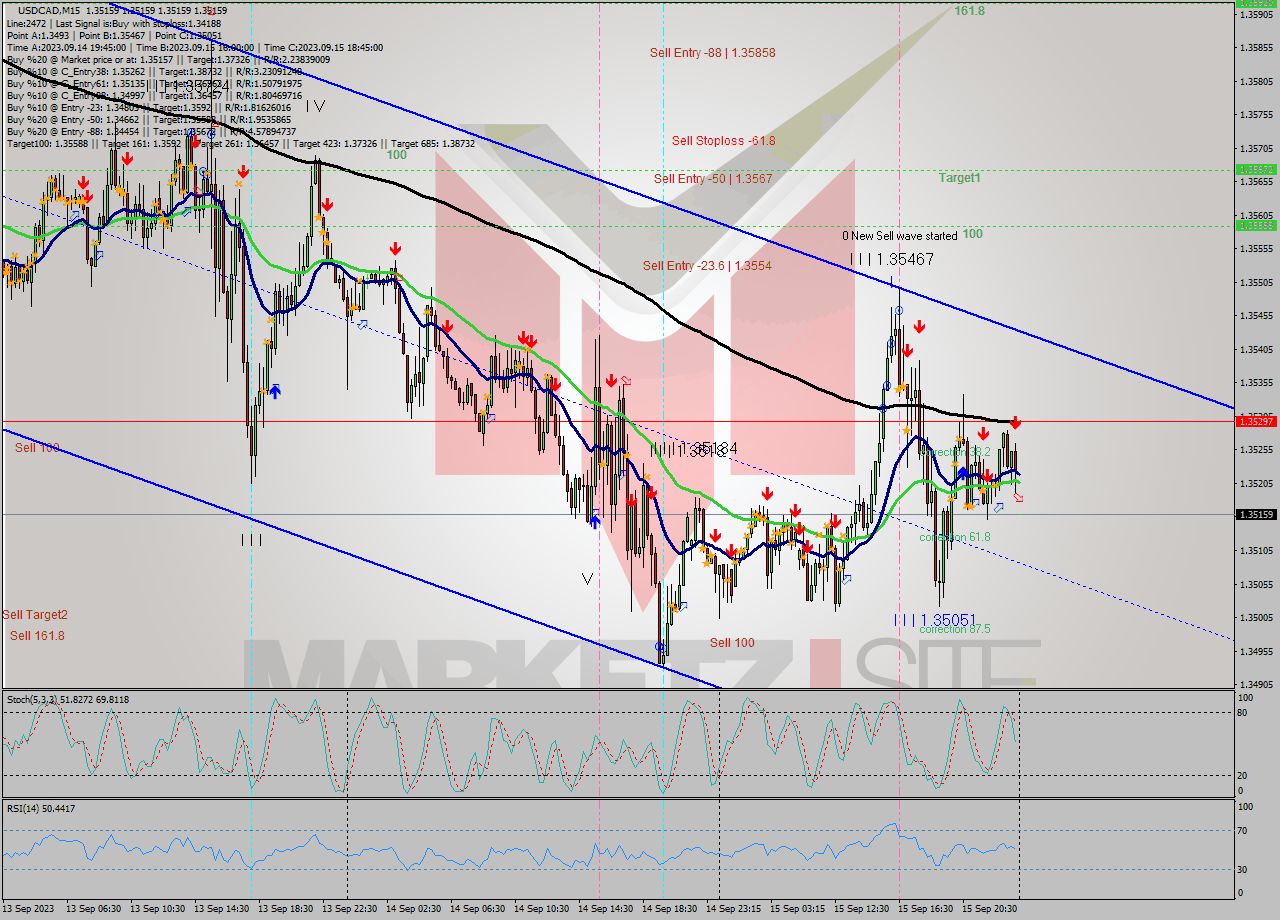Image resolution: width=1280 pixels, height=920 pixels.
Task: Click the green 'Target1' label
Action: click(x=959, y=178)
